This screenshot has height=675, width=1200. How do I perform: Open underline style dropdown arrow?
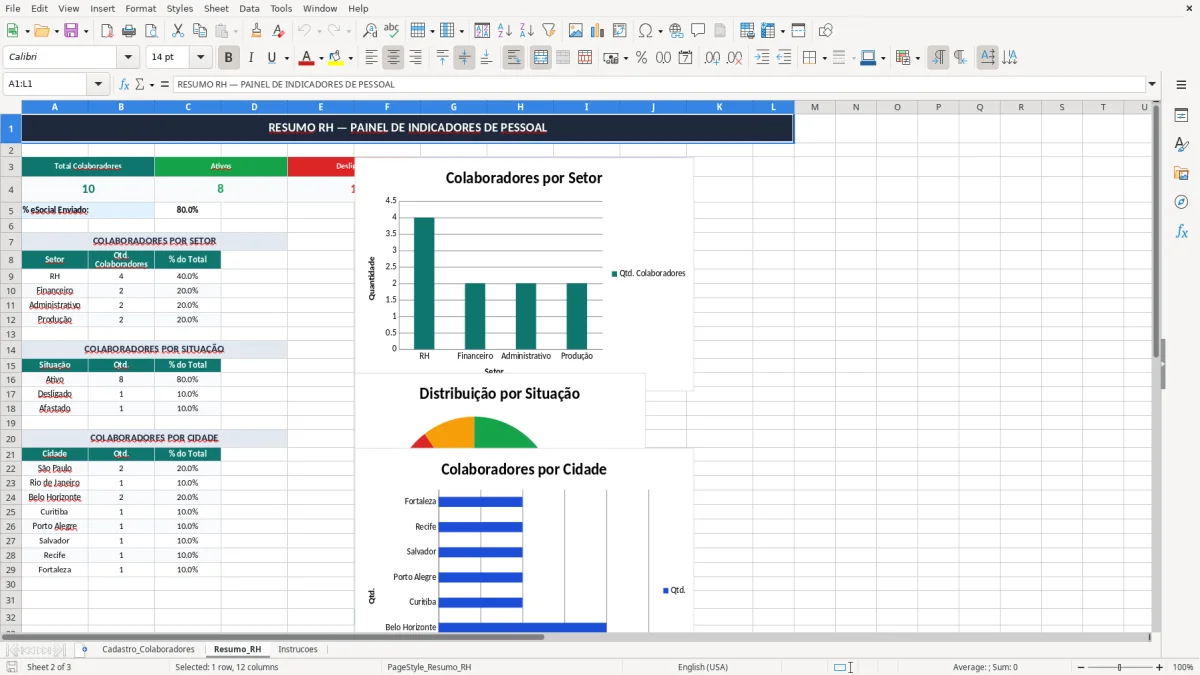click(286, 58)
